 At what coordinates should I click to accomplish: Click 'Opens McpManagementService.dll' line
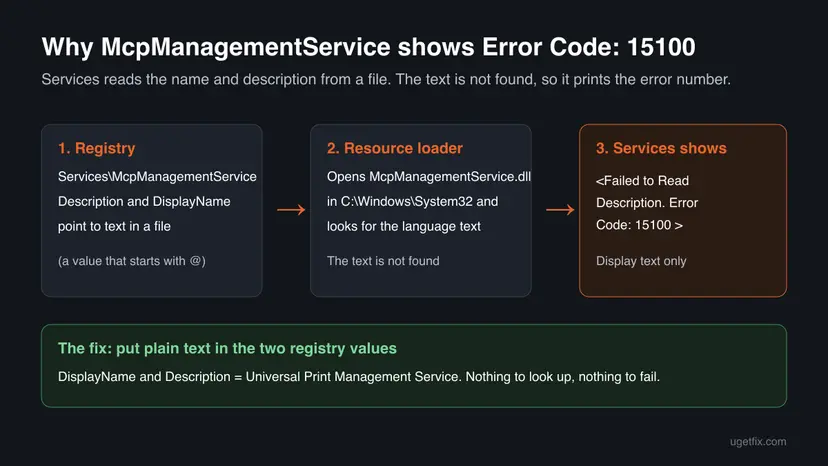(429, 176)
